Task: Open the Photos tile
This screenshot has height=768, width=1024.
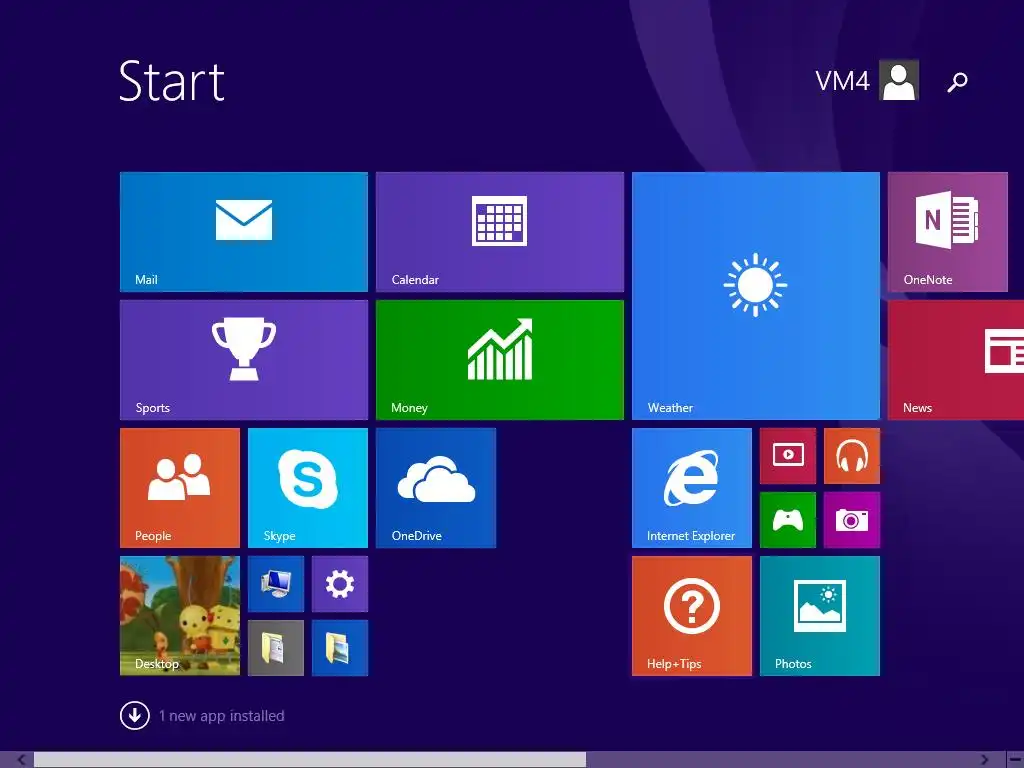Action: (820, 616)
